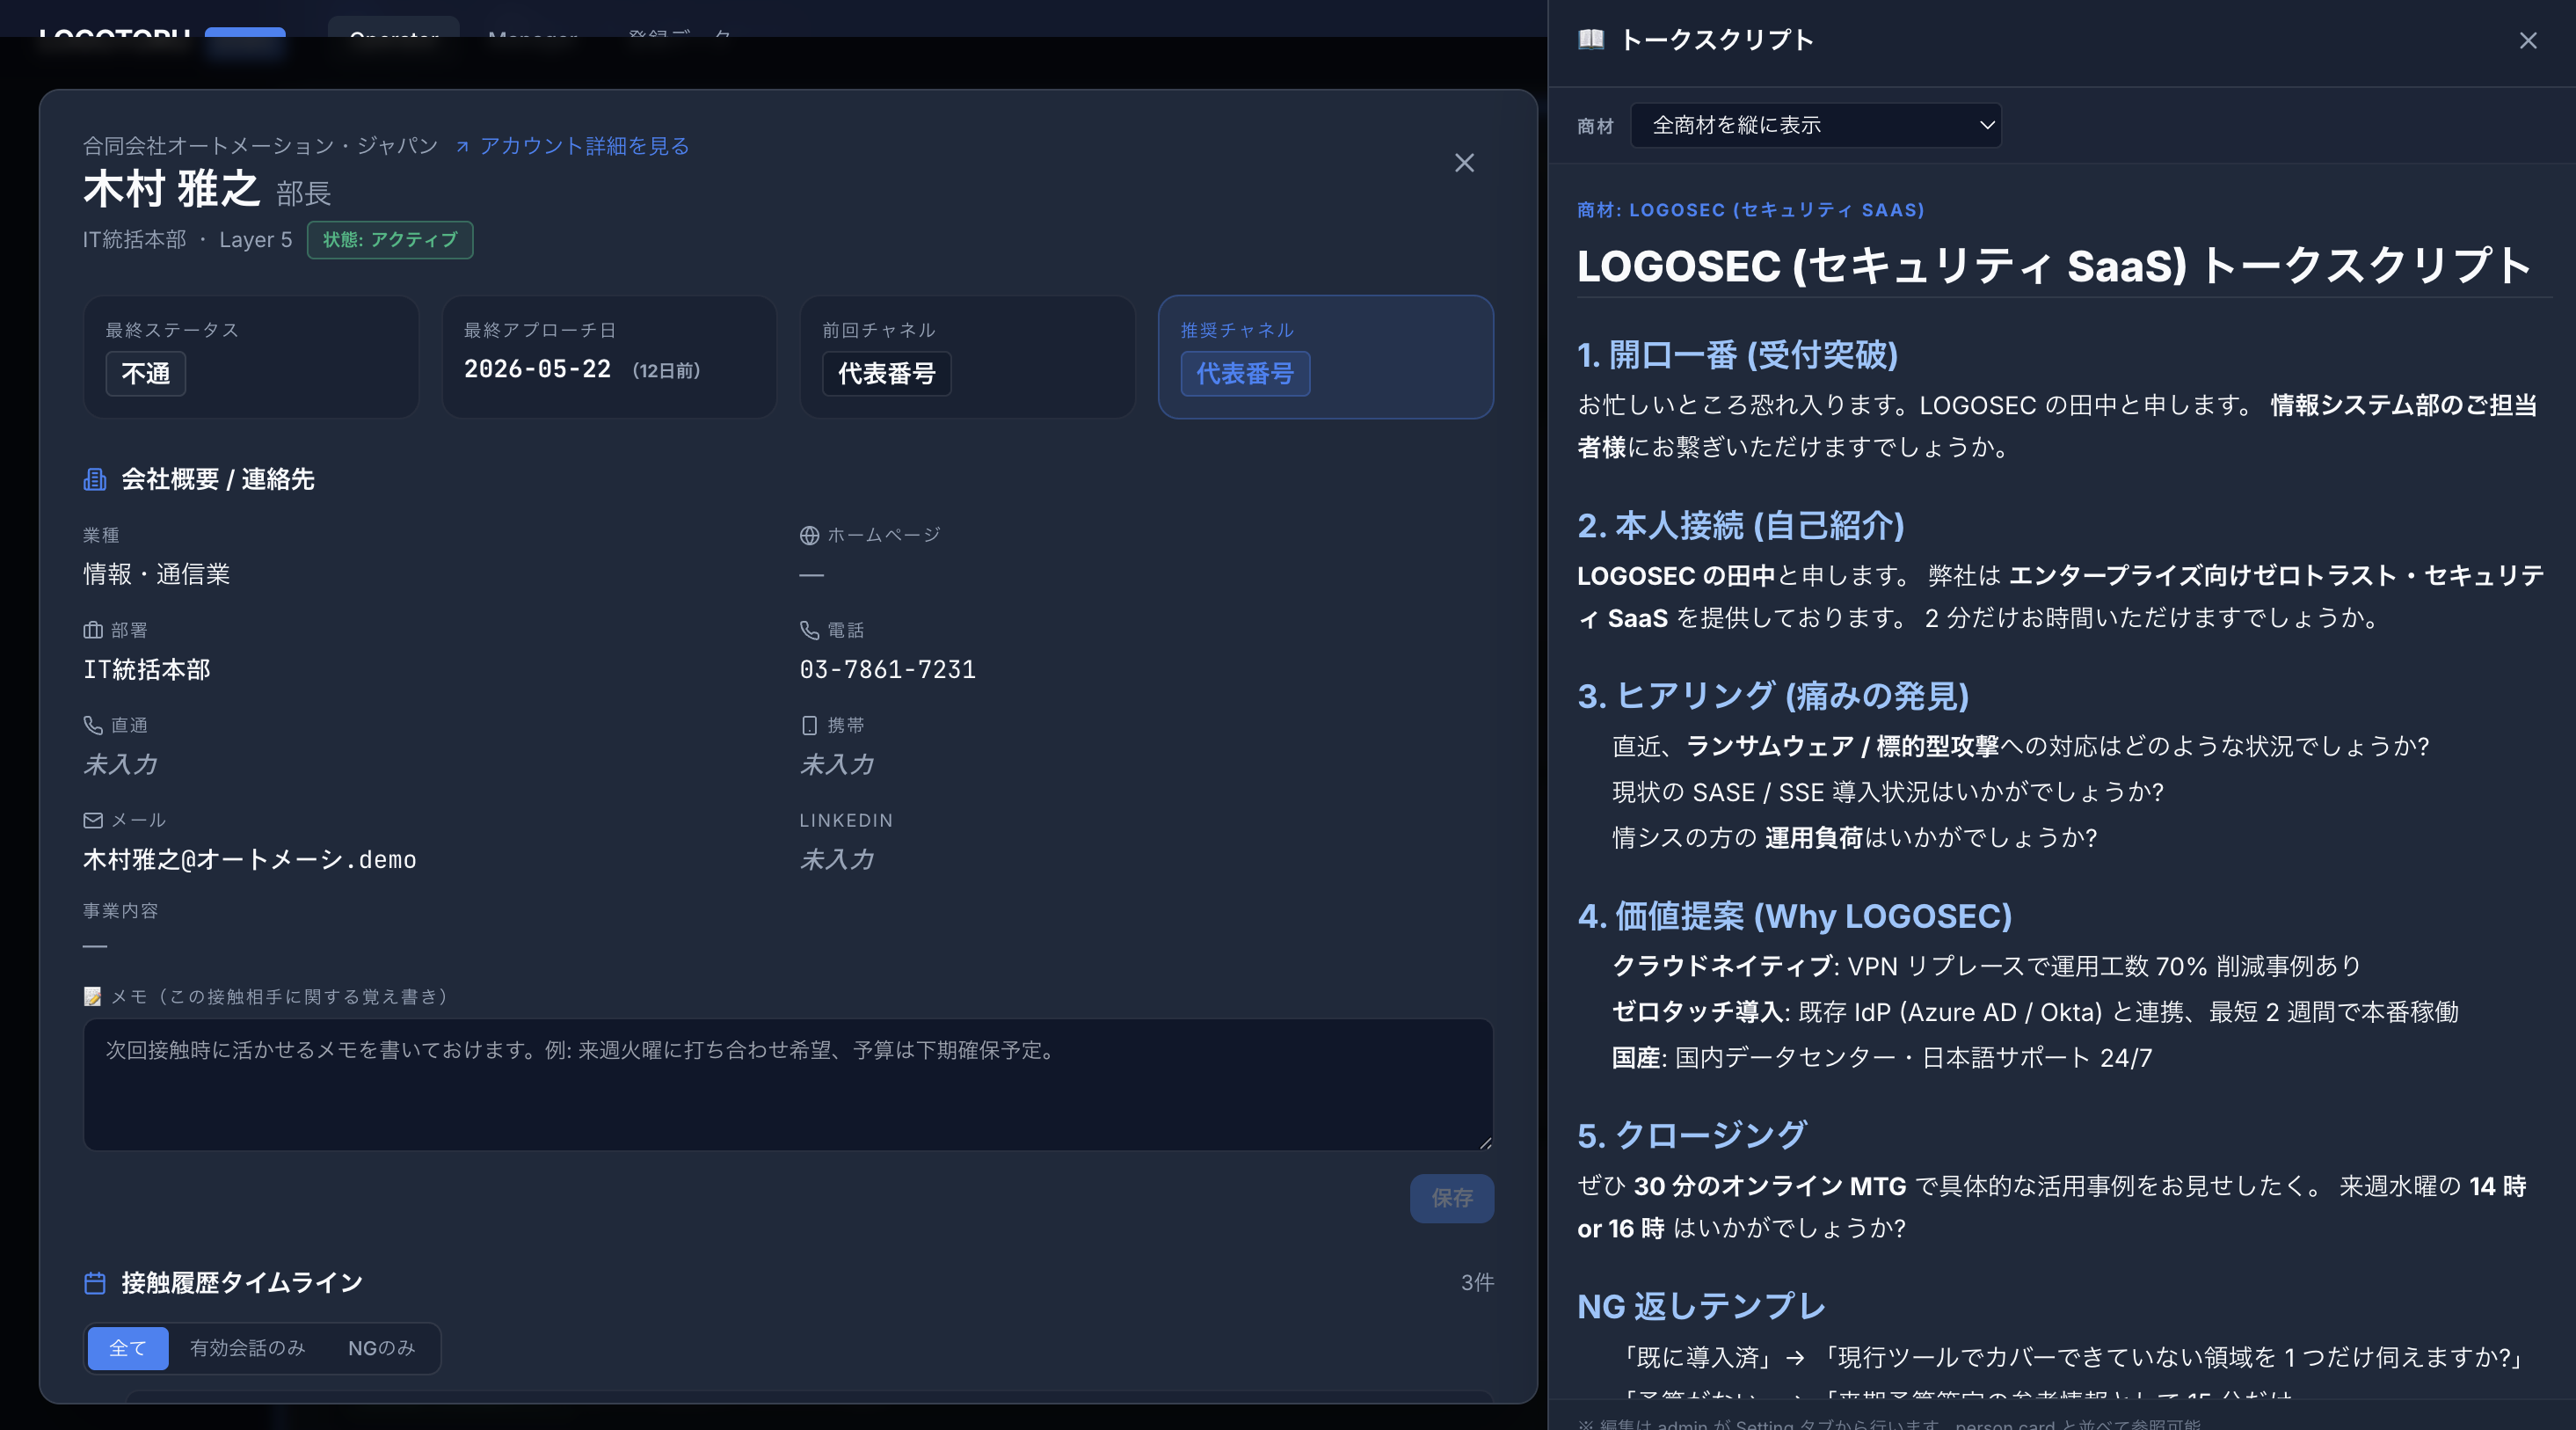Image resolution: width=2576 pixels, height=1430 pixels.
Task: Click the 保存 button under the memo
Action: click(1452, 1198)
